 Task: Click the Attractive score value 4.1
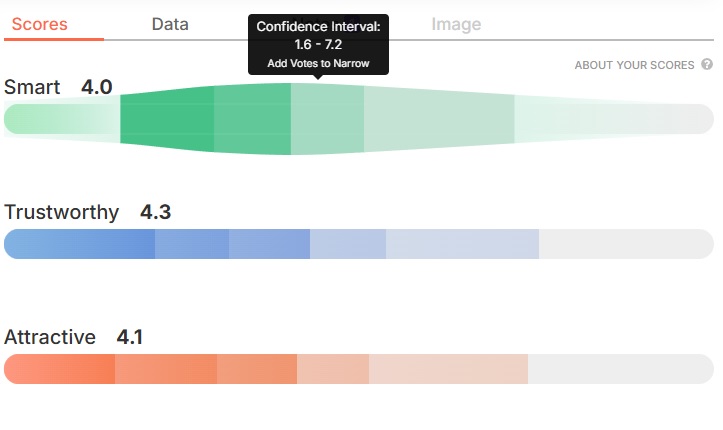tap(130, 337)
